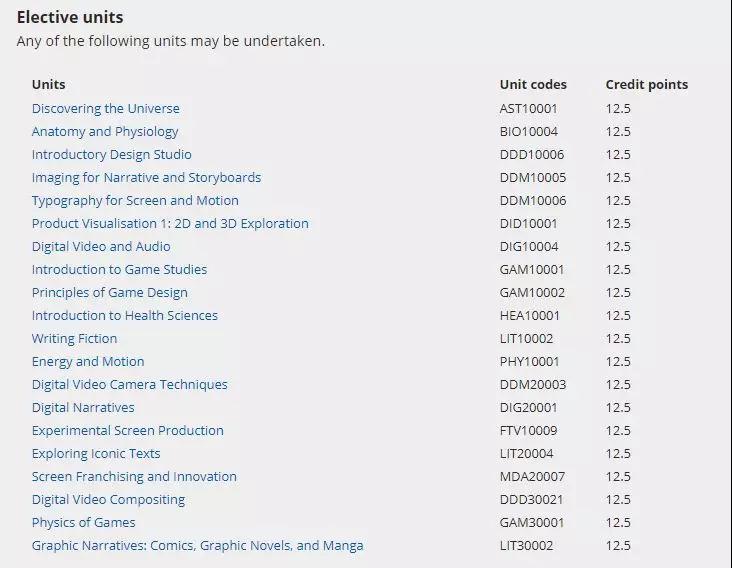Open Screen Franchising and Innovation
The width and height of the screenshot is (732, 568).
134,477
